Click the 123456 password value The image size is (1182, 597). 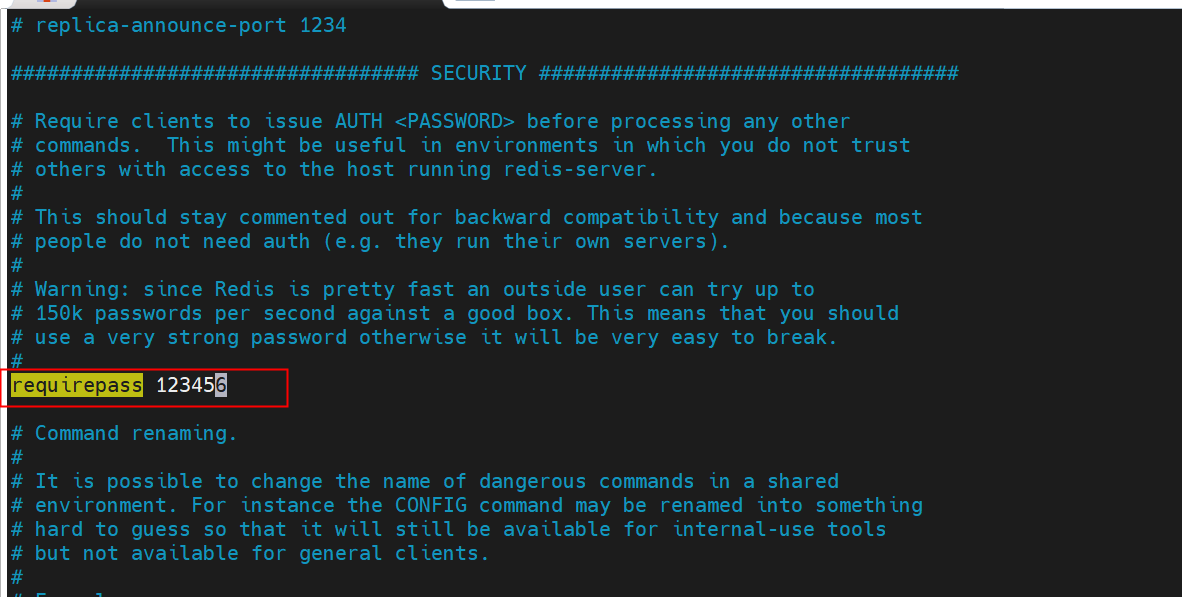coord(191,385)
